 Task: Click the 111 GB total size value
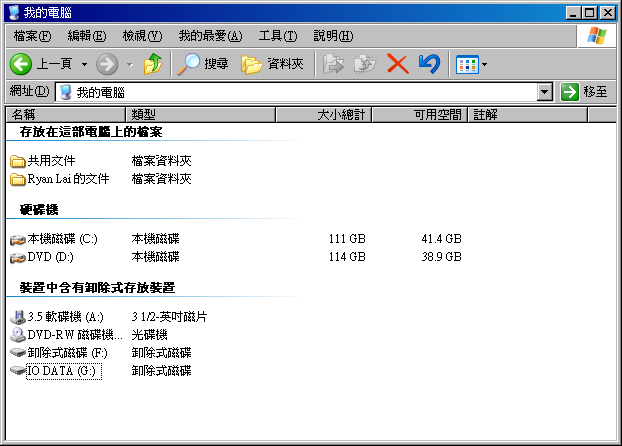347,239
